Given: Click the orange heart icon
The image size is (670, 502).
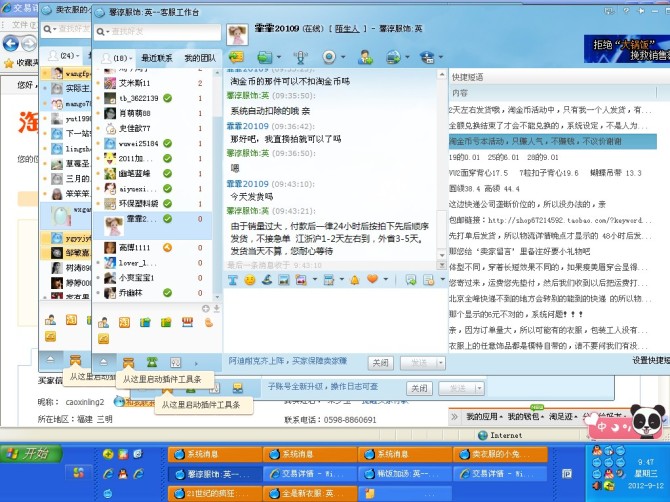Looking at the screenshot, I should [x=373, y=279].
